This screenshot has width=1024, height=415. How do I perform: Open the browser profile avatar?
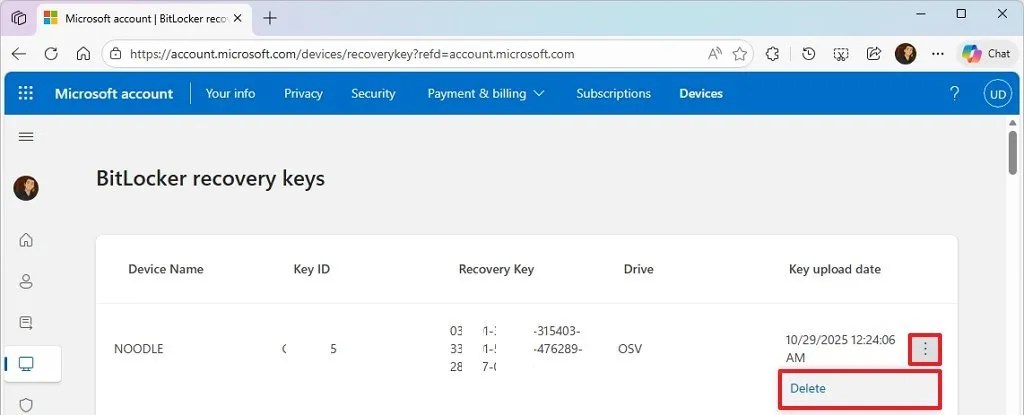(x=905, y=54)
